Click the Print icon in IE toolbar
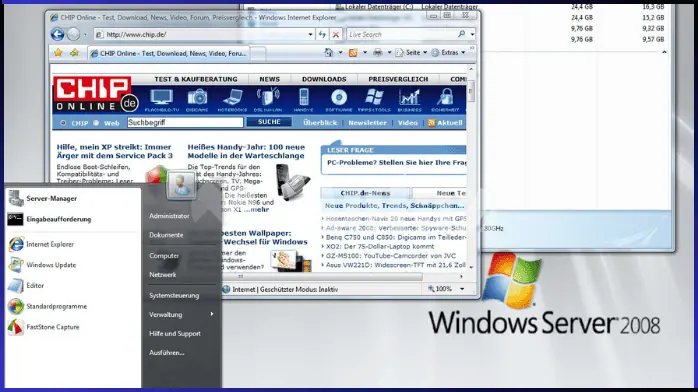The height and width of the screenshot is (392, 698). point(377,53)
